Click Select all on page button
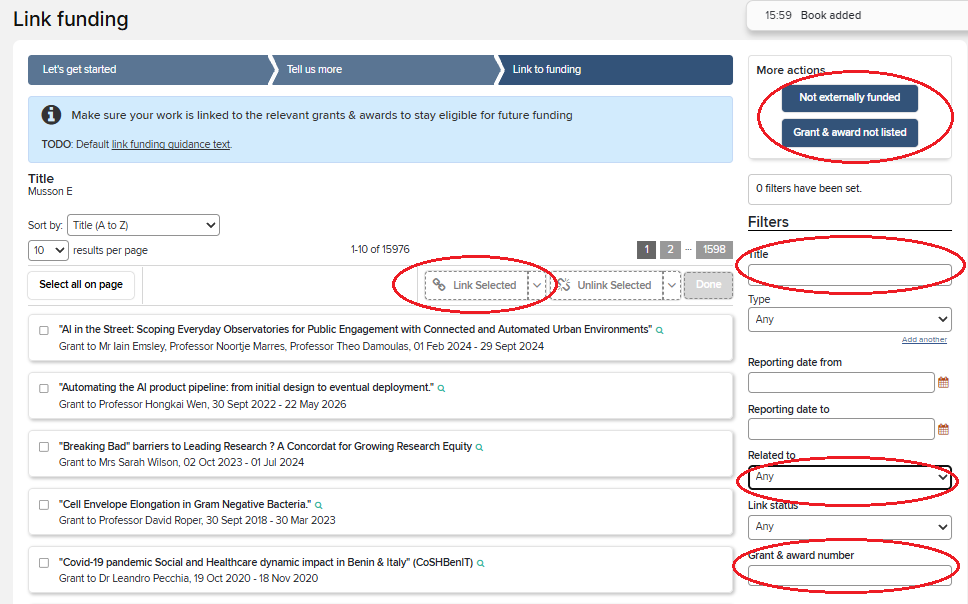The image size is (968, 604). [81, 285]
